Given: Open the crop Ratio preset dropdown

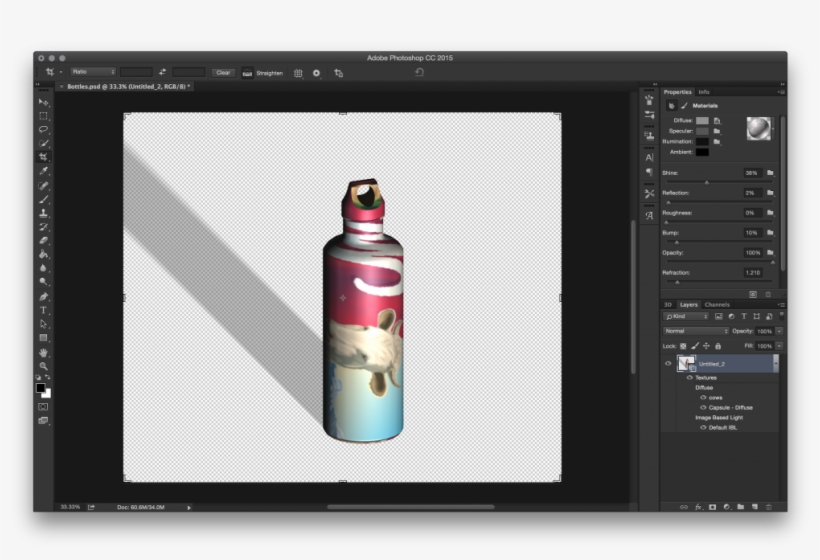Looking at the screenshot, I should pyautogui.click(x=93, y=72).
